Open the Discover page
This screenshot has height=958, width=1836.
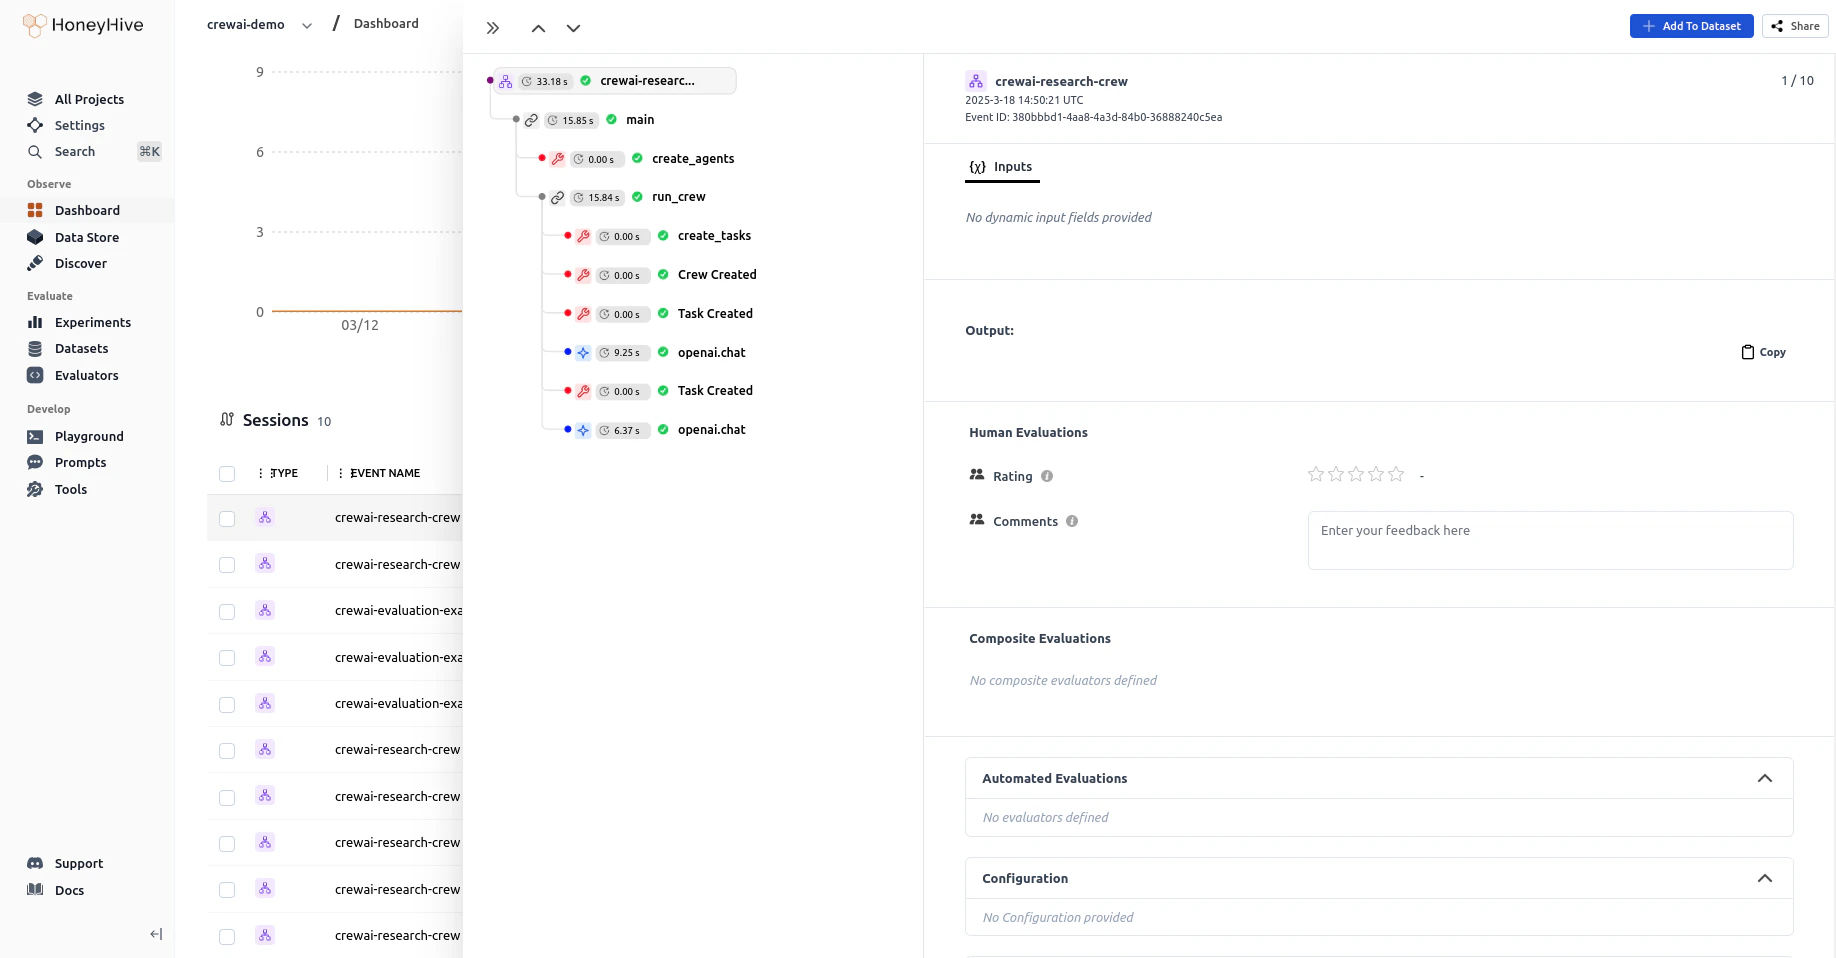(x=80, y=263)
